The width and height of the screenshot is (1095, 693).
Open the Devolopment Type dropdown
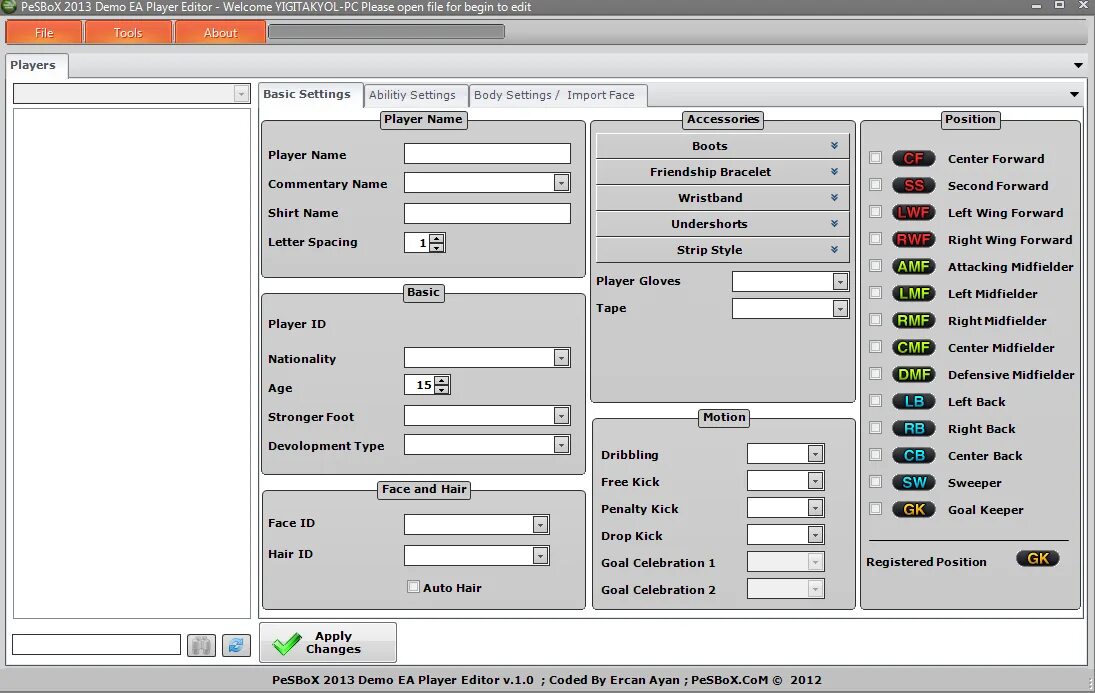[x=561, y=445]
